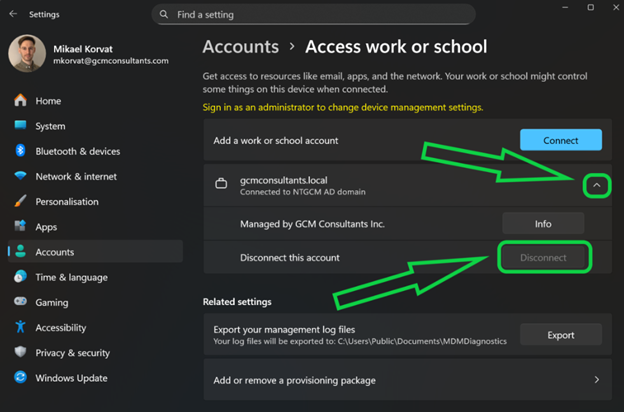Open Bluetooth & devices settings
The height and width of the screenshot is (412, 624).
[x=95, y=151]
